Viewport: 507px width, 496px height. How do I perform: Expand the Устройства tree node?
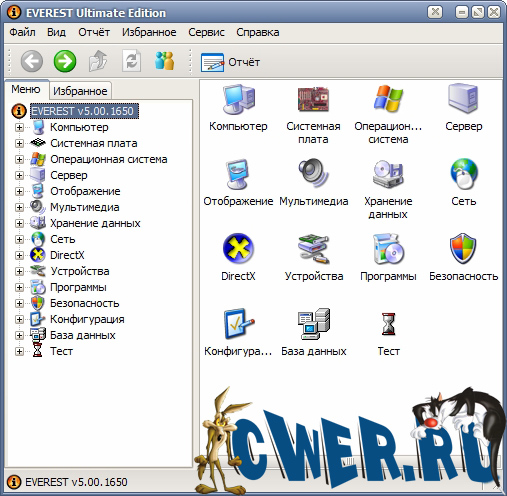coord(19,271)
